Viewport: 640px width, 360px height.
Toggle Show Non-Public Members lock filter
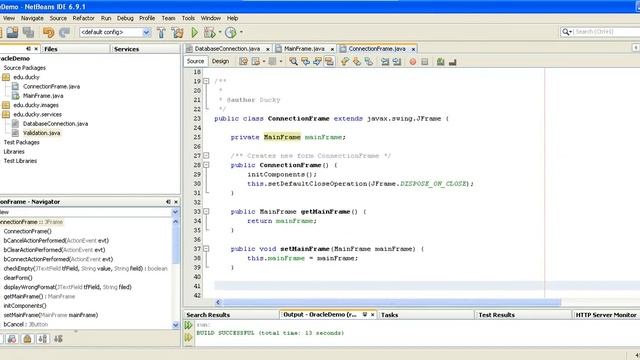(27, 339)
